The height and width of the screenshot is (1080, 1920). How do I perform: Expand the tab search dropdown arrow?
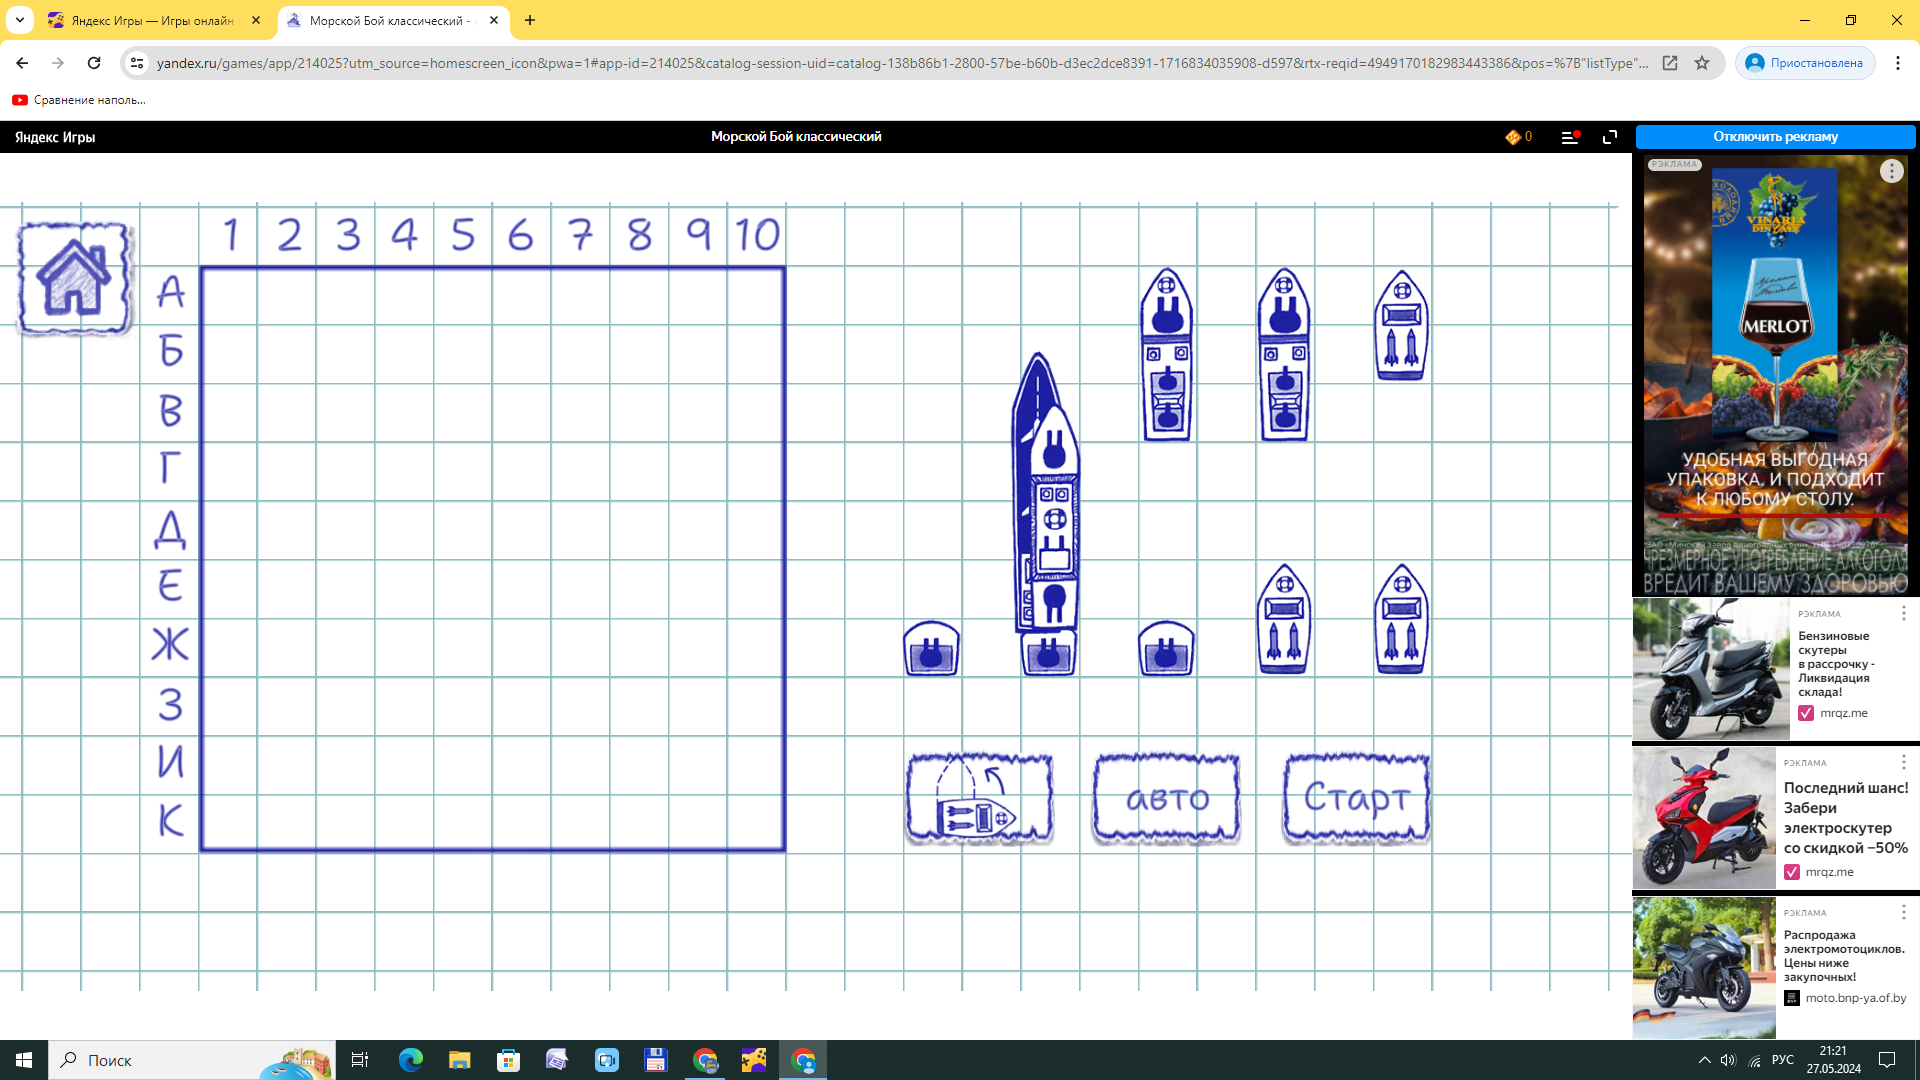coord(19,20)
